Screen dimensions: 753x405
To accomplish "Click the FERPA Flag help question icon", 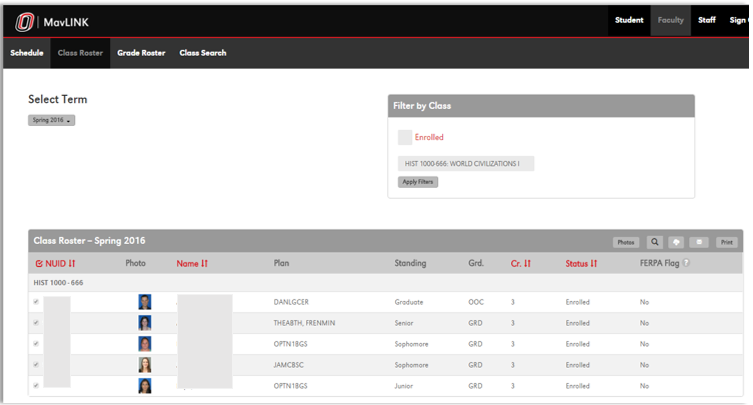I will click(x=686, y=264).
